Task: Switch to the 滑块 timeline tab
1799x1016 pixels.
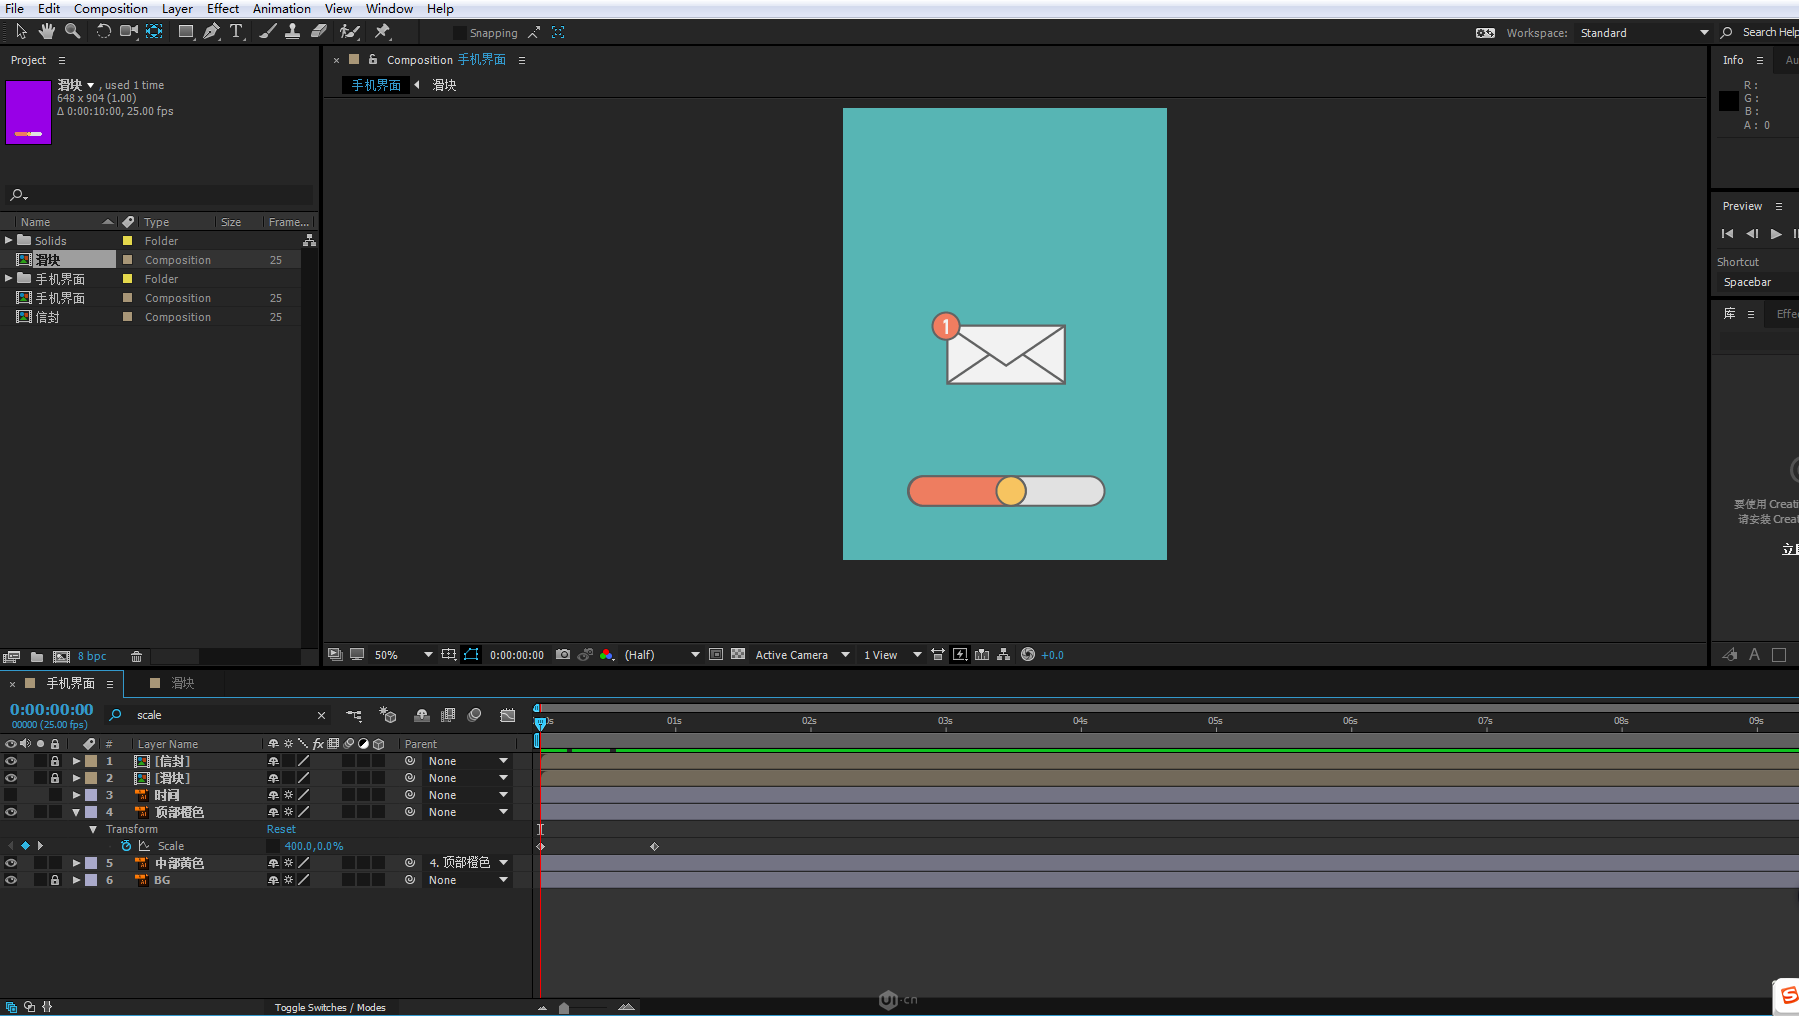Action: [x=182, y=683]
